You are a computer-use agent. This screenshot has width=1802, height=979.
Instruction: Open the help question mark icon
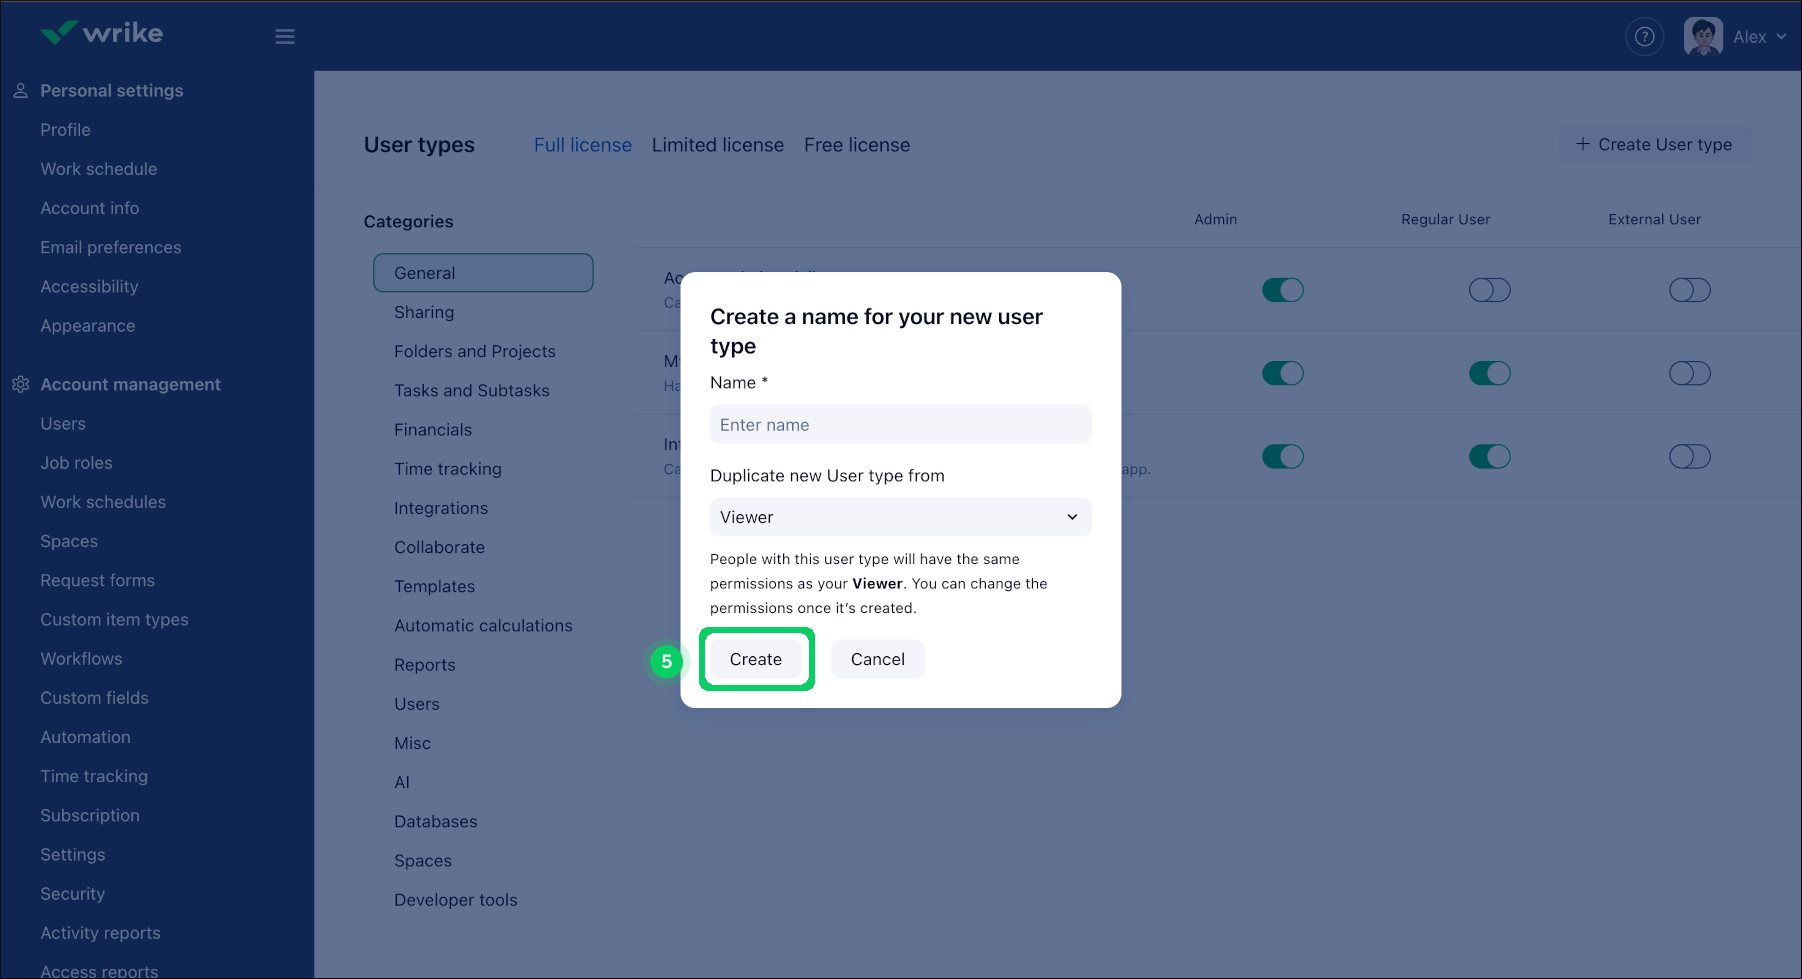click(x=1644, y=36)
